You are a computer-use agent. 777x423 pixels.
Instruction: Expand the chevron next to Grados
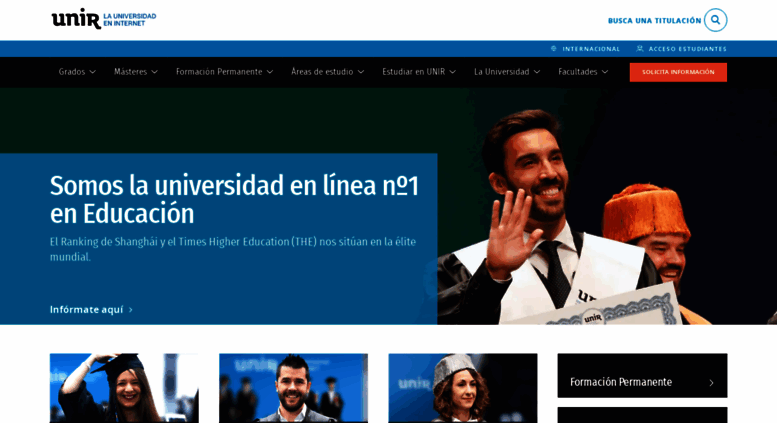(93, 72)
